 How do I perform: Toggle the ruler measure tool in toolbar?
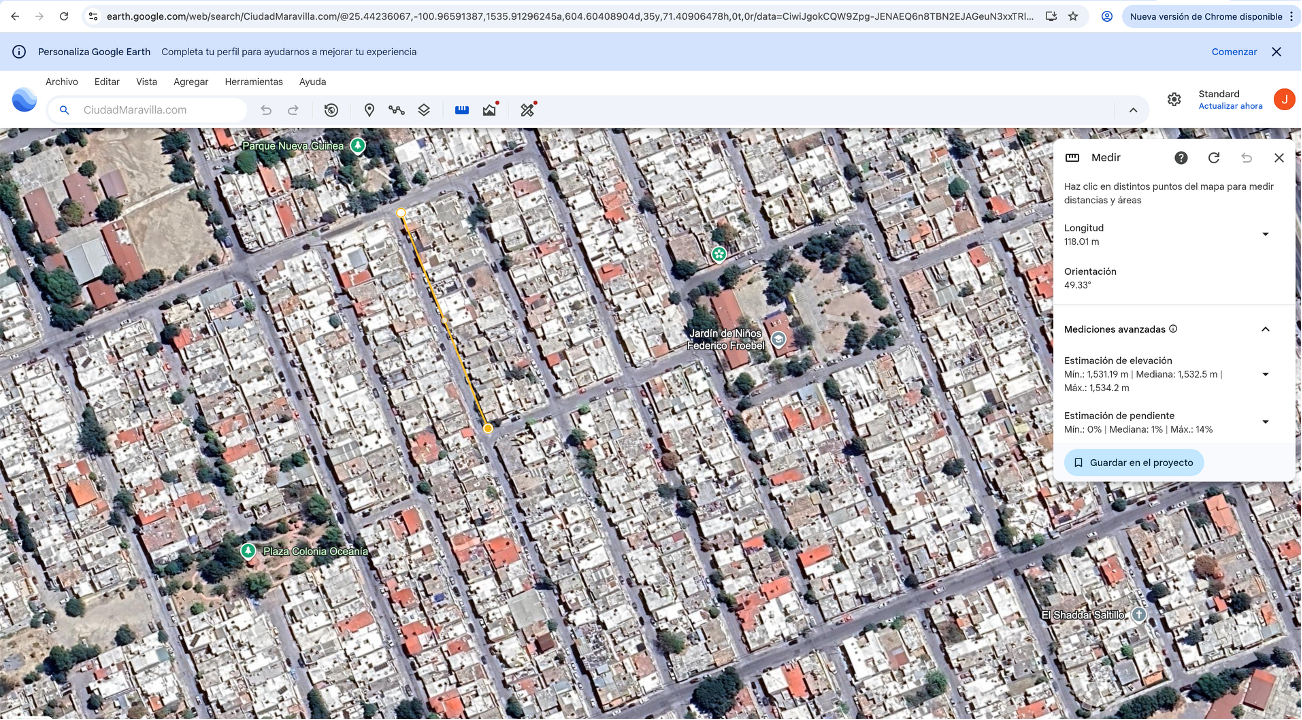462,110
